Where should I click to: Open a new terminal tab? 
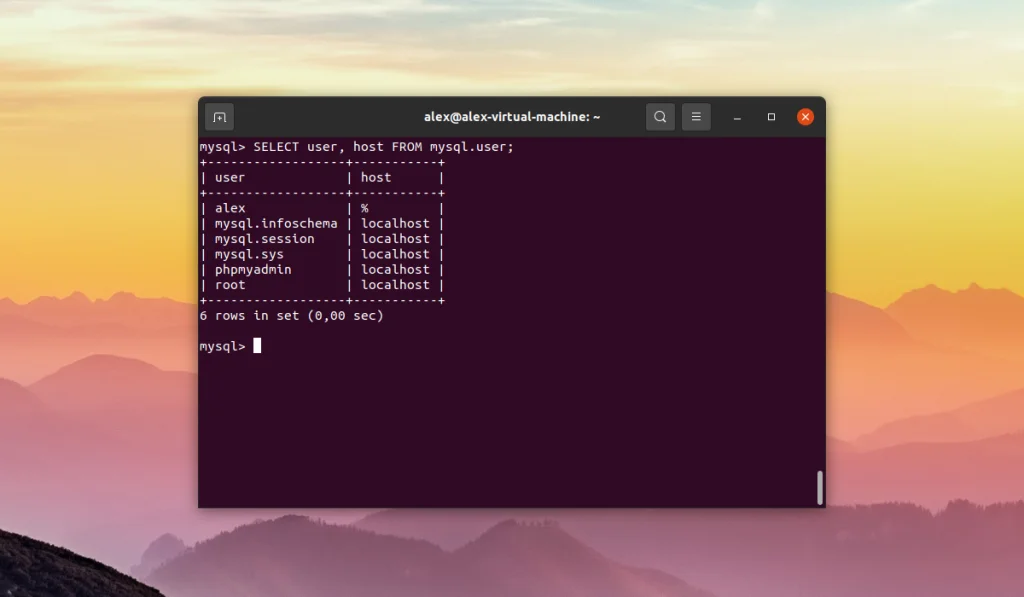pos(219,117)
